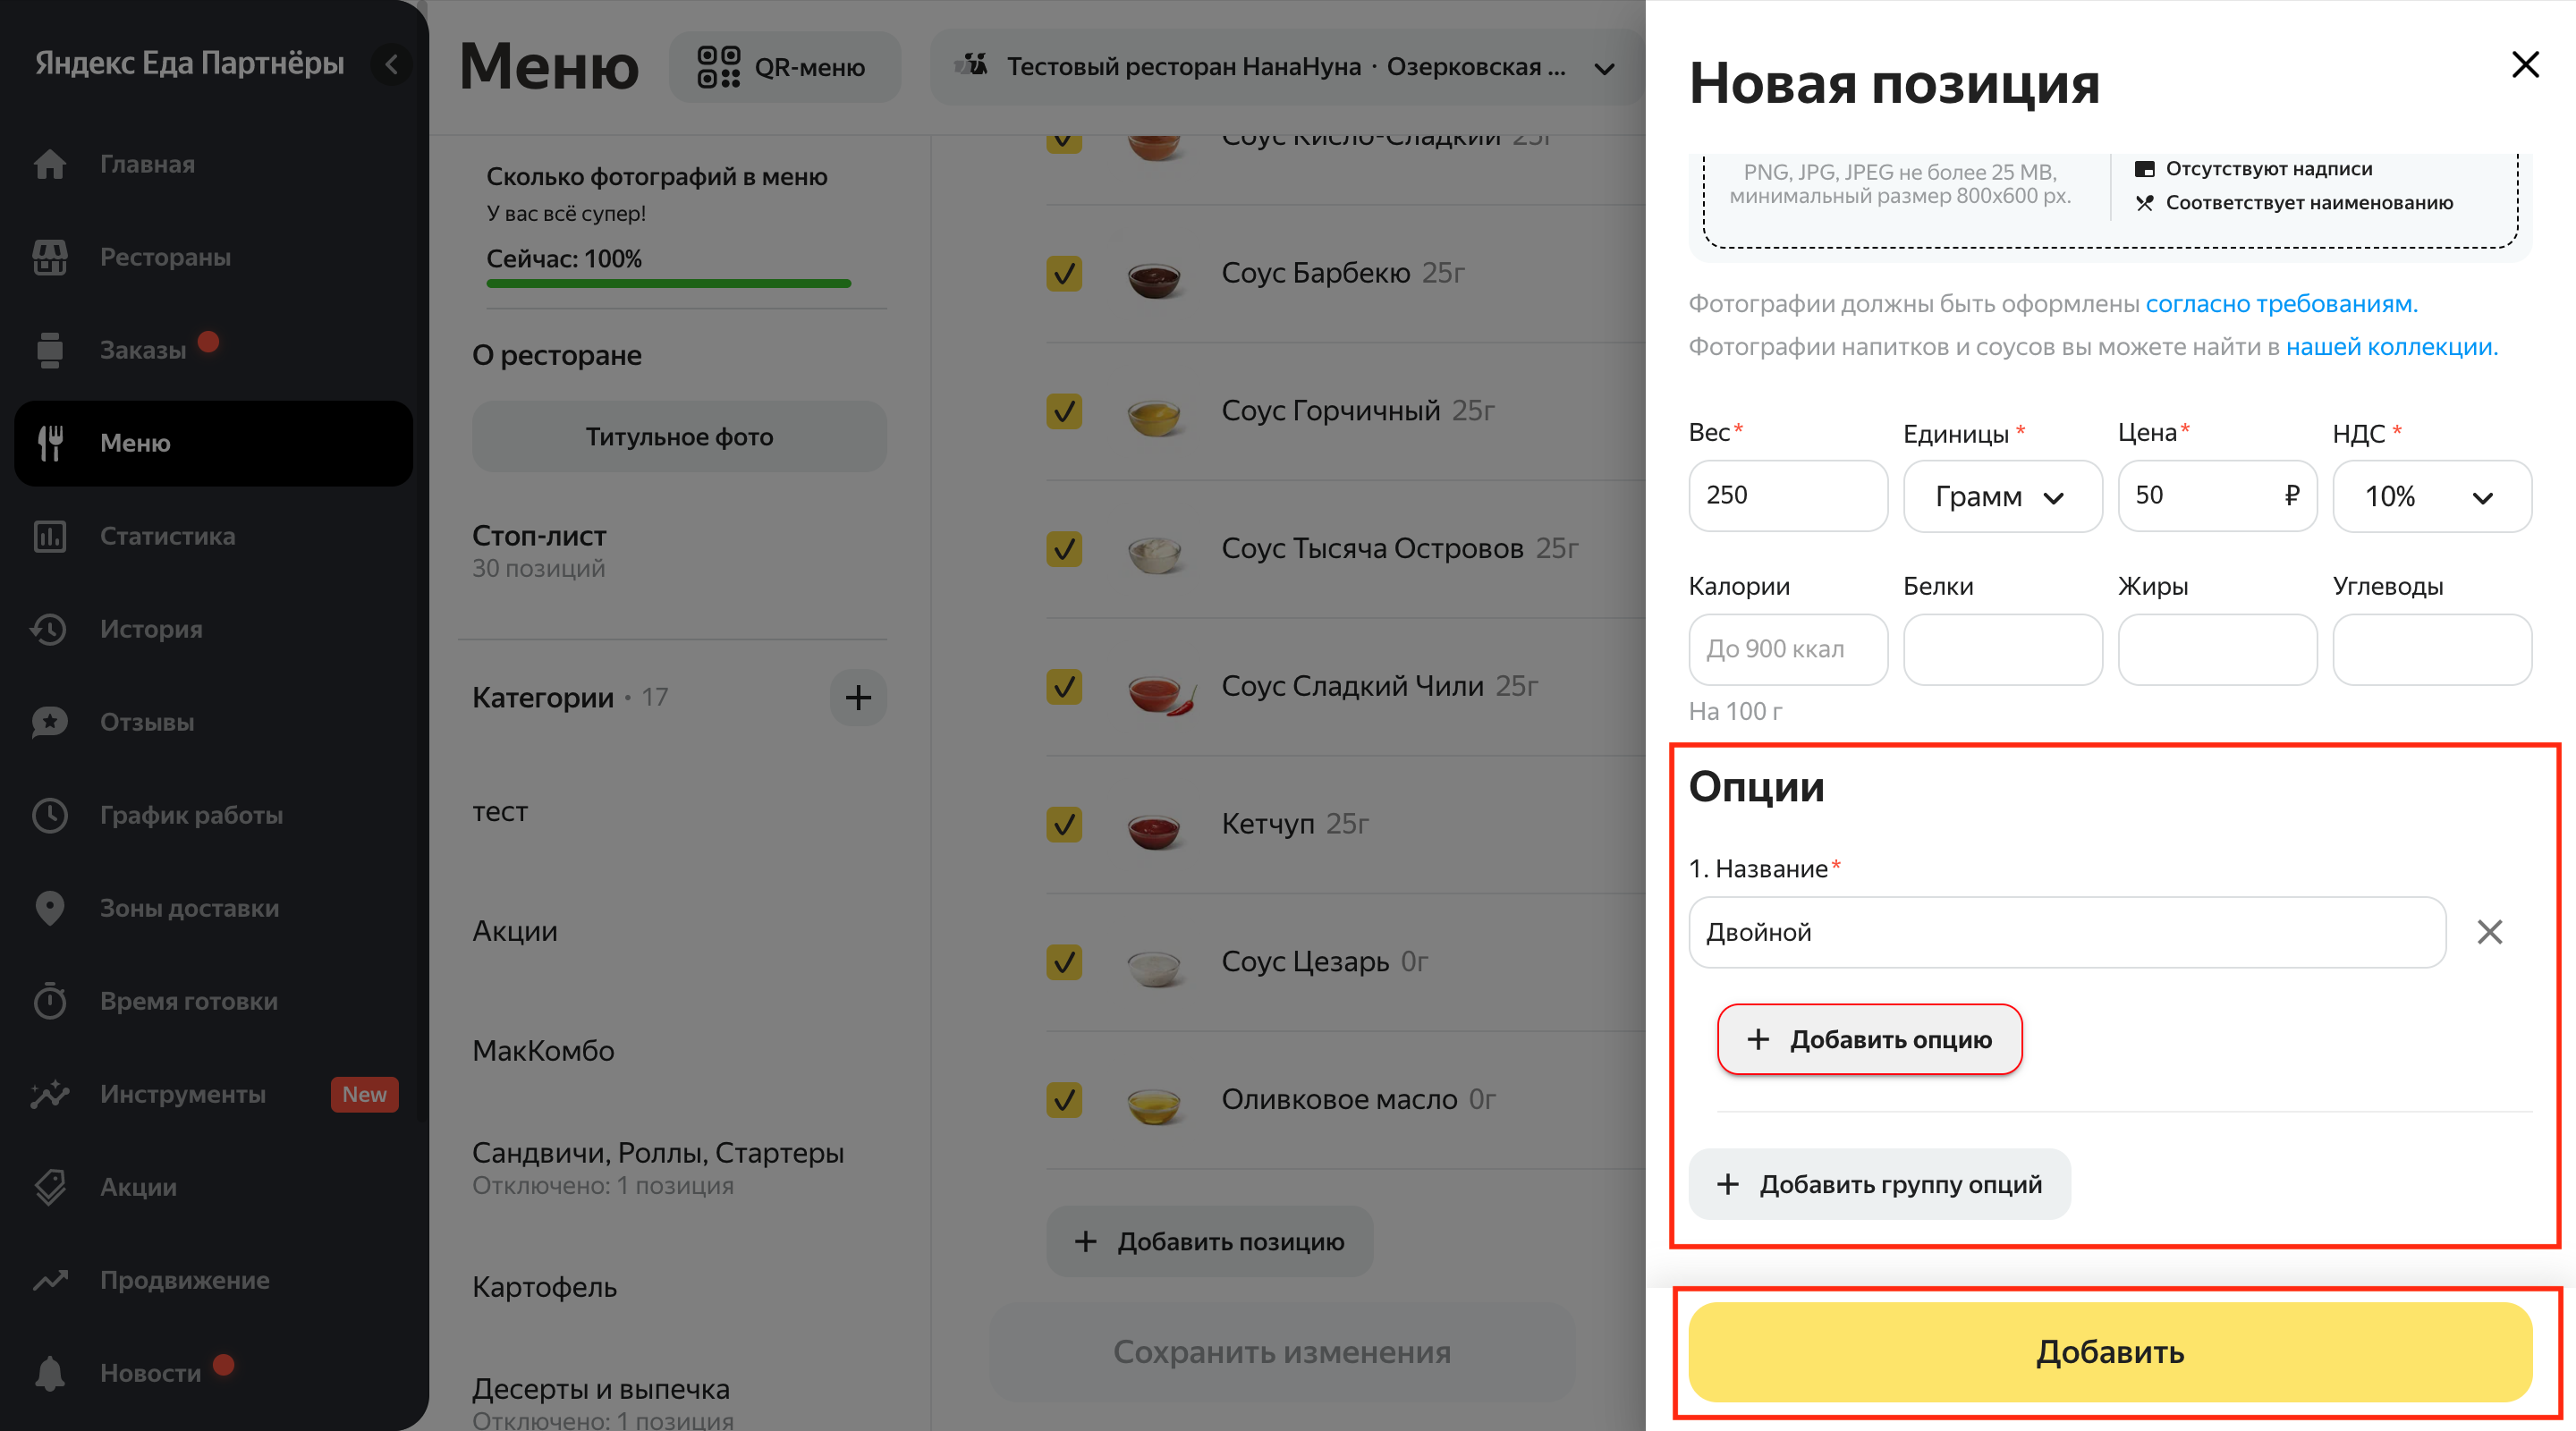Viewport: 2576px width, 1431px height.
Task: Toggle the Оливковое масло checkbox
Action: tap(1063, 1099)
